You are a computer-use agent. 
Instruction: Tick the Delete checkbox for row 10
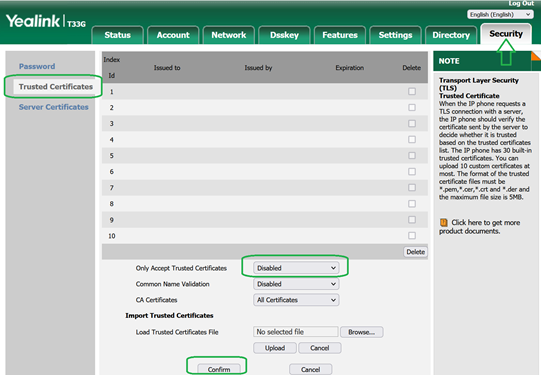(412, 235)
